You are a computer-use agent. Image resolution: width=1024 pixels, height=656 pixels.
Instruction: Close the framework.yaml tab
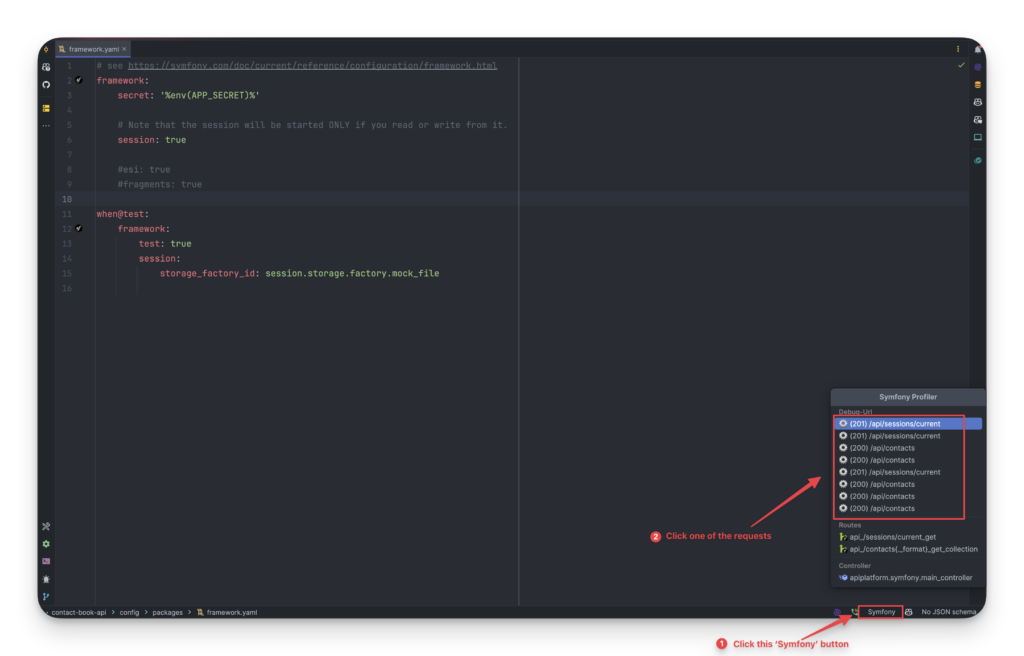tap(124, 49)
